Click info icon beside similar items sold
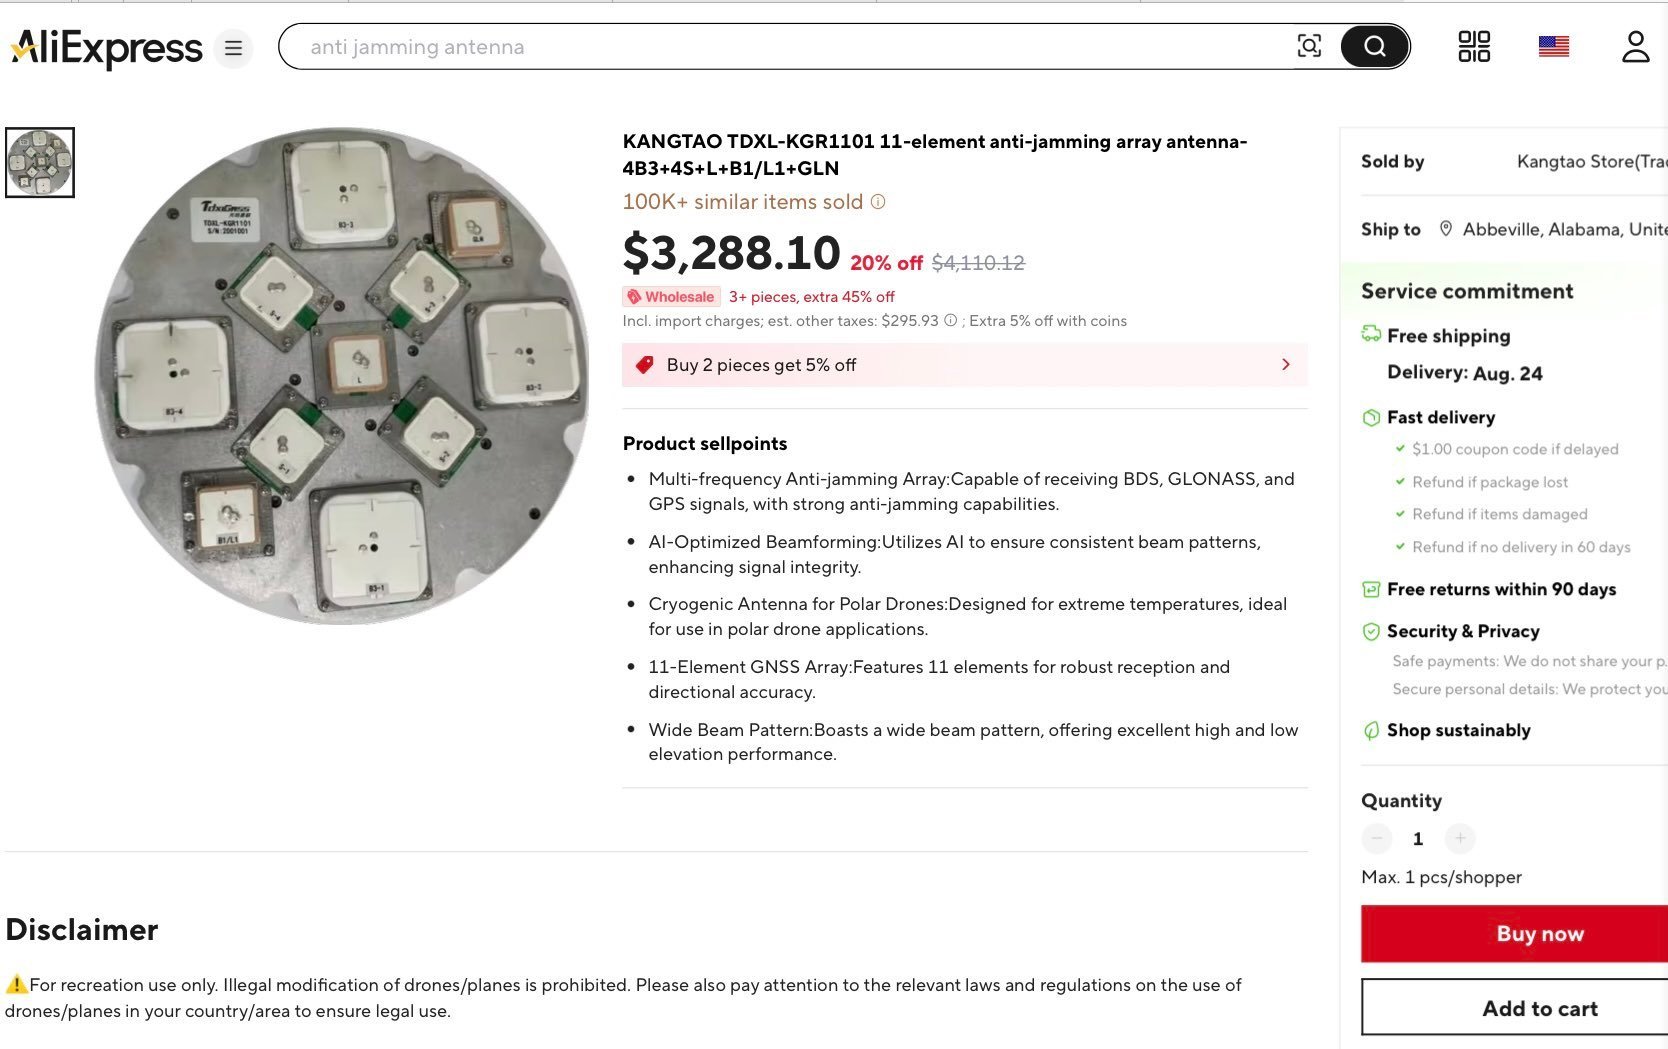 tap(878, 202)
